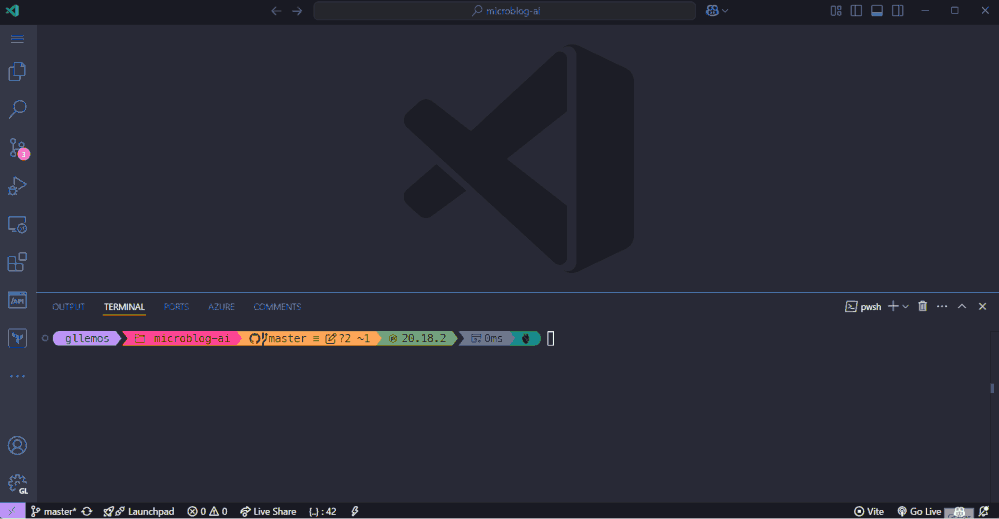This screenshot has width=999, height=519.
Task: Toggle the primary side bar visibility
Action: point(856,11)
